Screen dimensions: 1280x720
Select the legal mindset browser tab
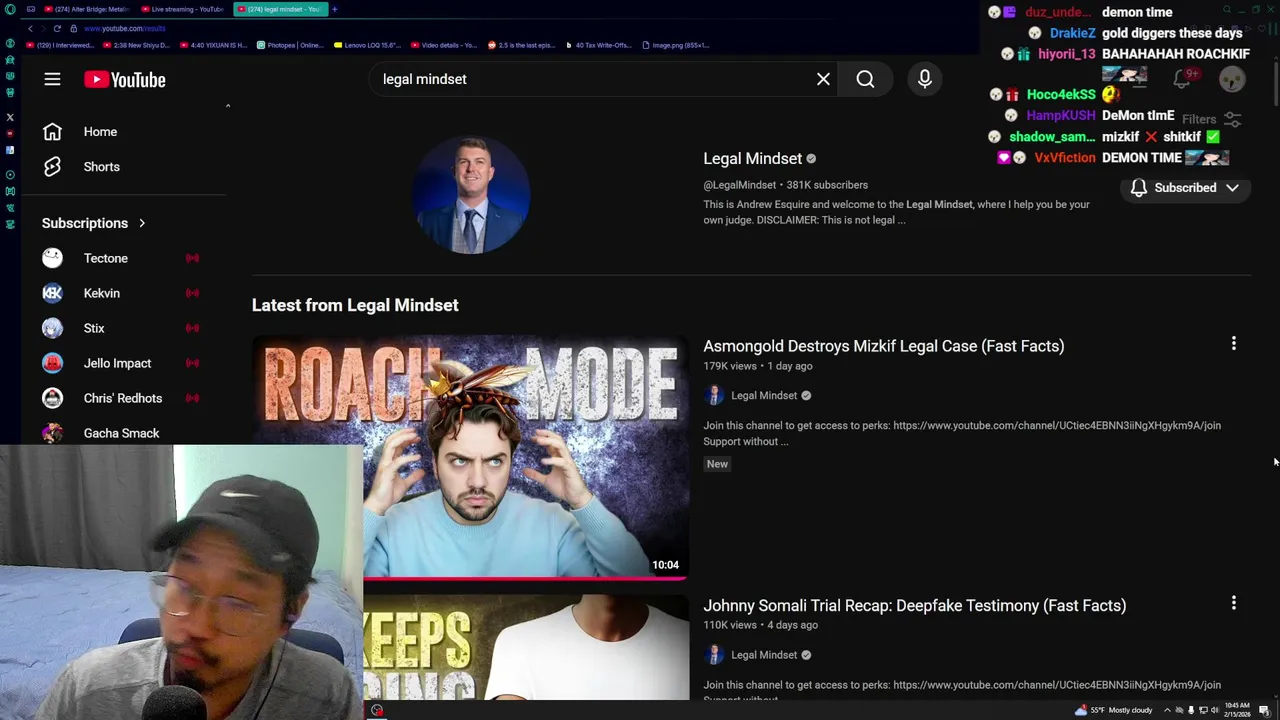(280, 9)
